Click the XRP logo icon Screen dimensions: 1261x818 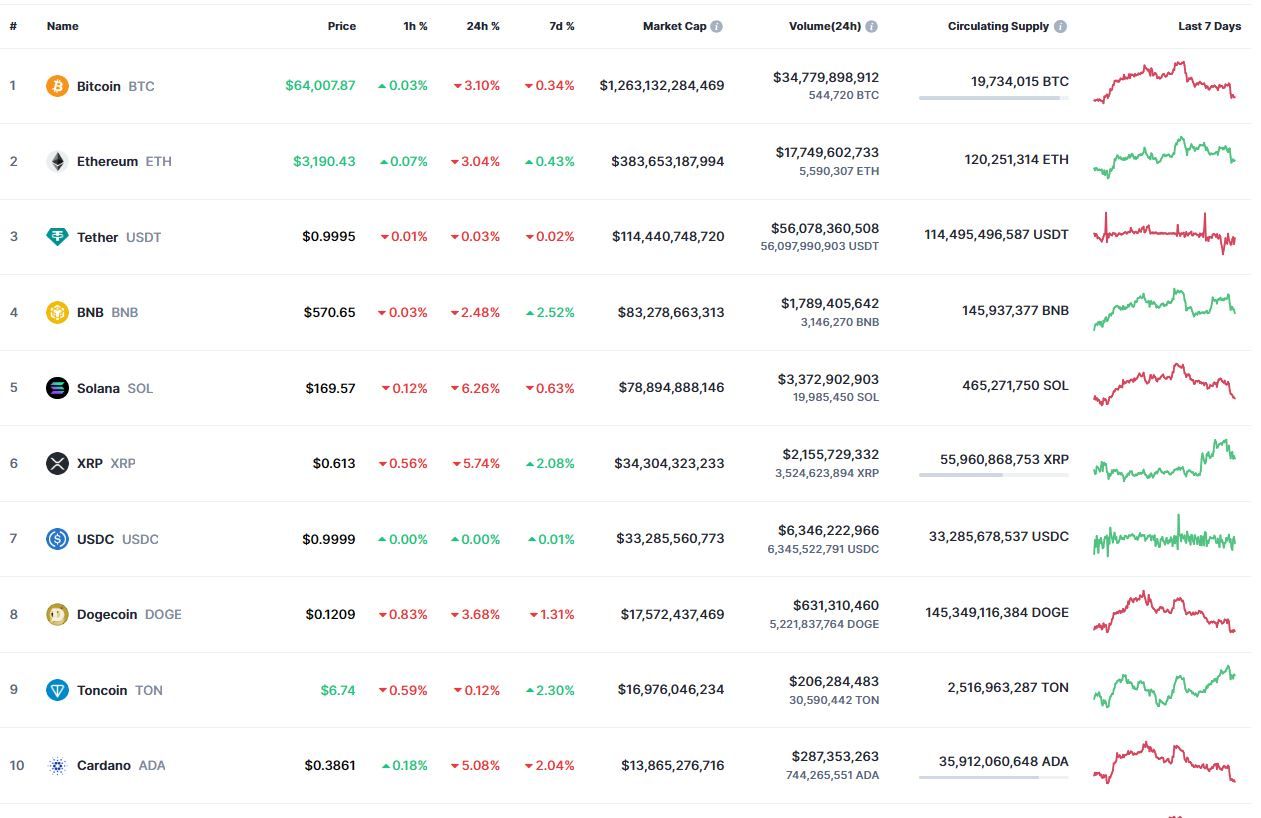57,463
